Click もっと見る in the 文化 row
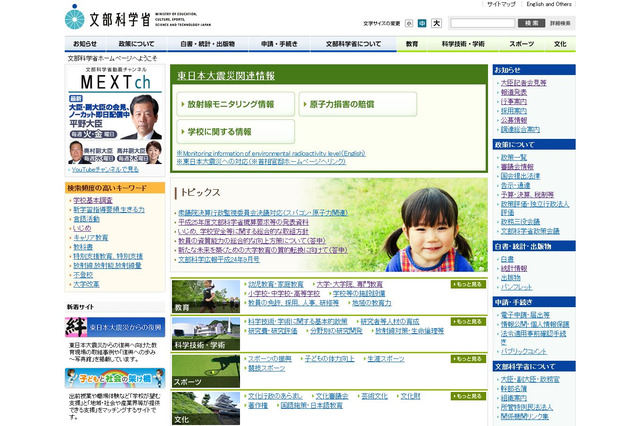The height and width of the screenshot is (426, 640). pyautogui.click(x=468, y=396)
